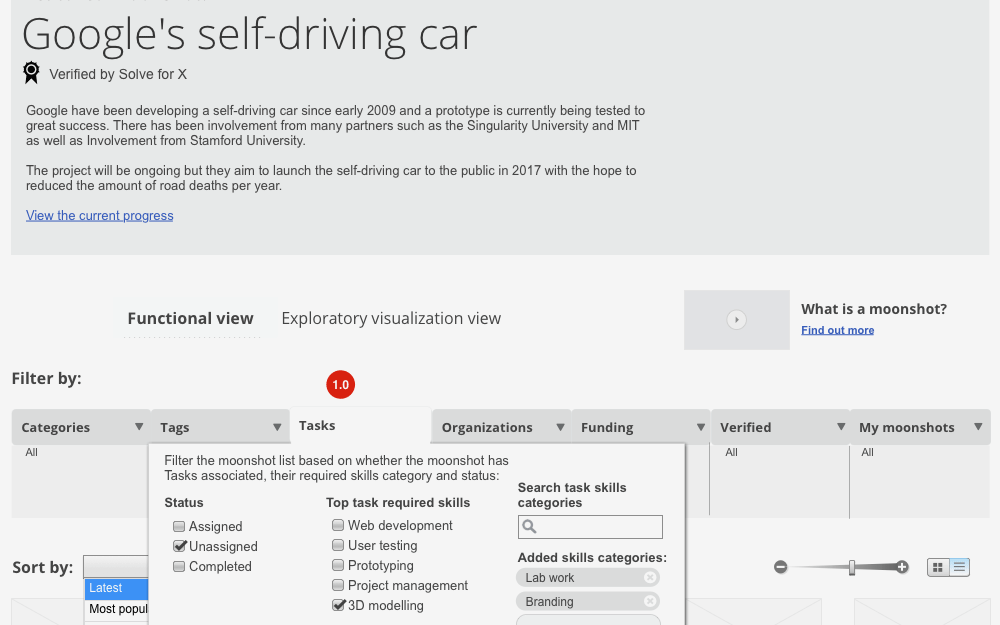Enable the Web development checkbox
The image size is (1000, 625).
[338, 525]
